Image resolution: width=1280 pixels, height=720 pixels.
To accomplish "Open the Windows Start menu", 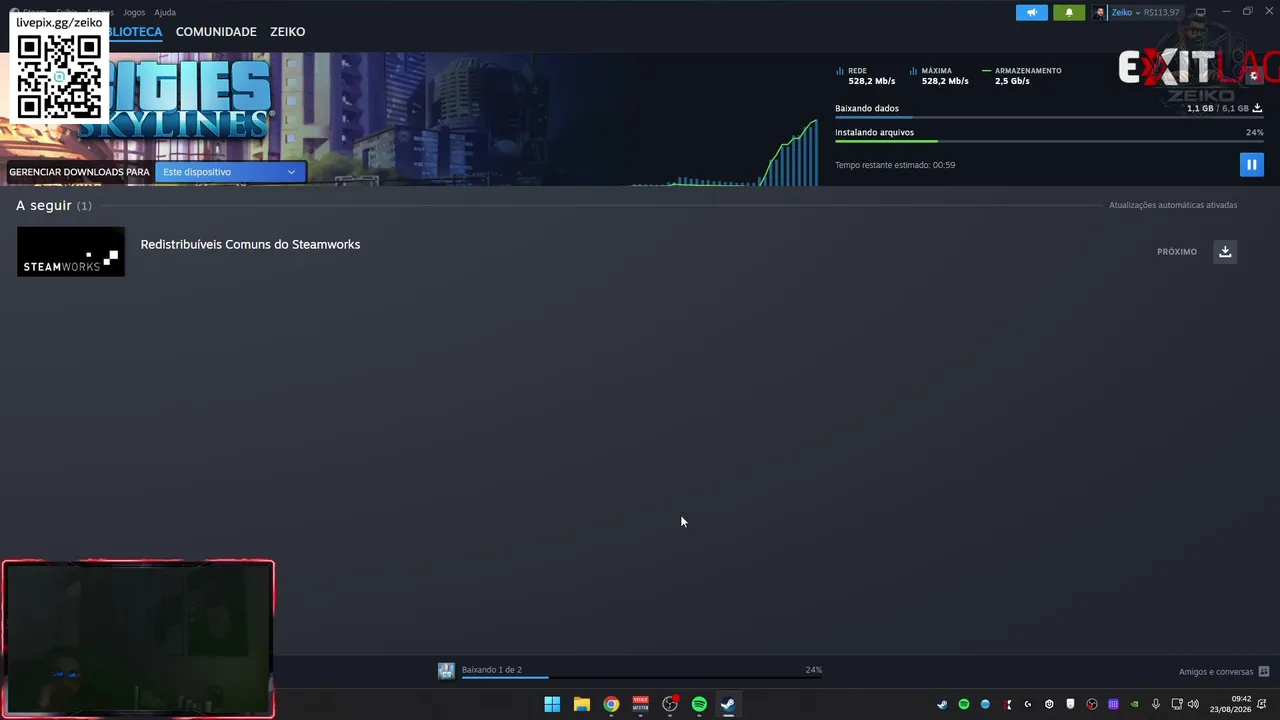I will coord(552,704).
